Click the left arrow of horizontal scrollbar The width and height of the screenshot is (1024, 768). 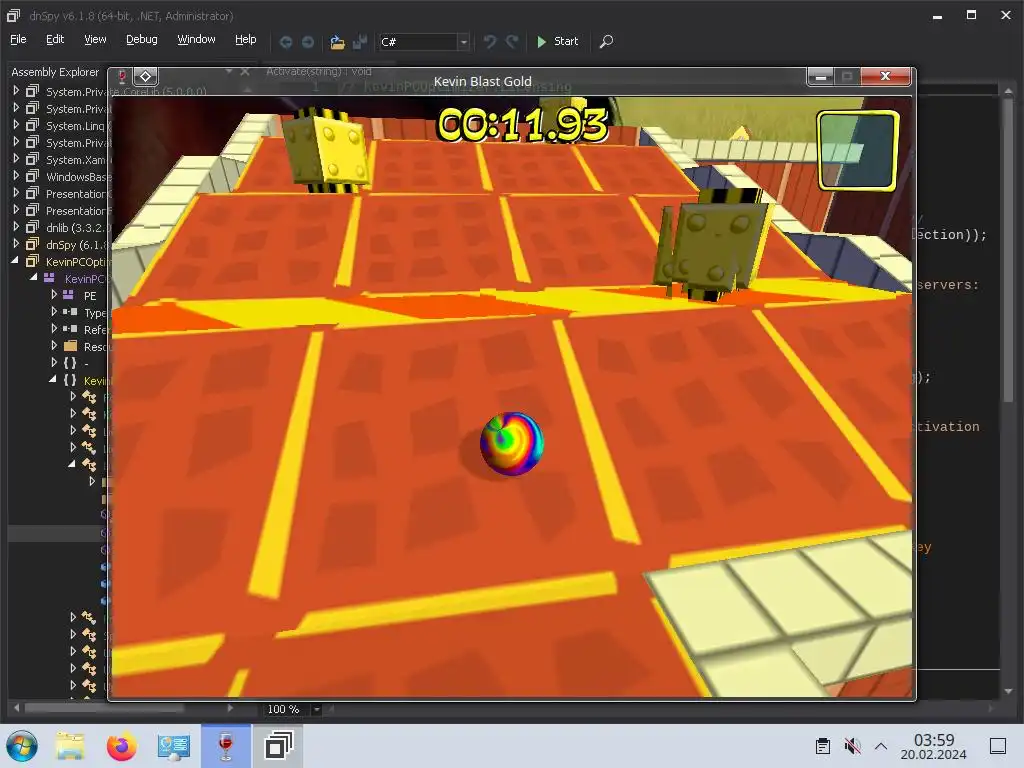point(16,708)
